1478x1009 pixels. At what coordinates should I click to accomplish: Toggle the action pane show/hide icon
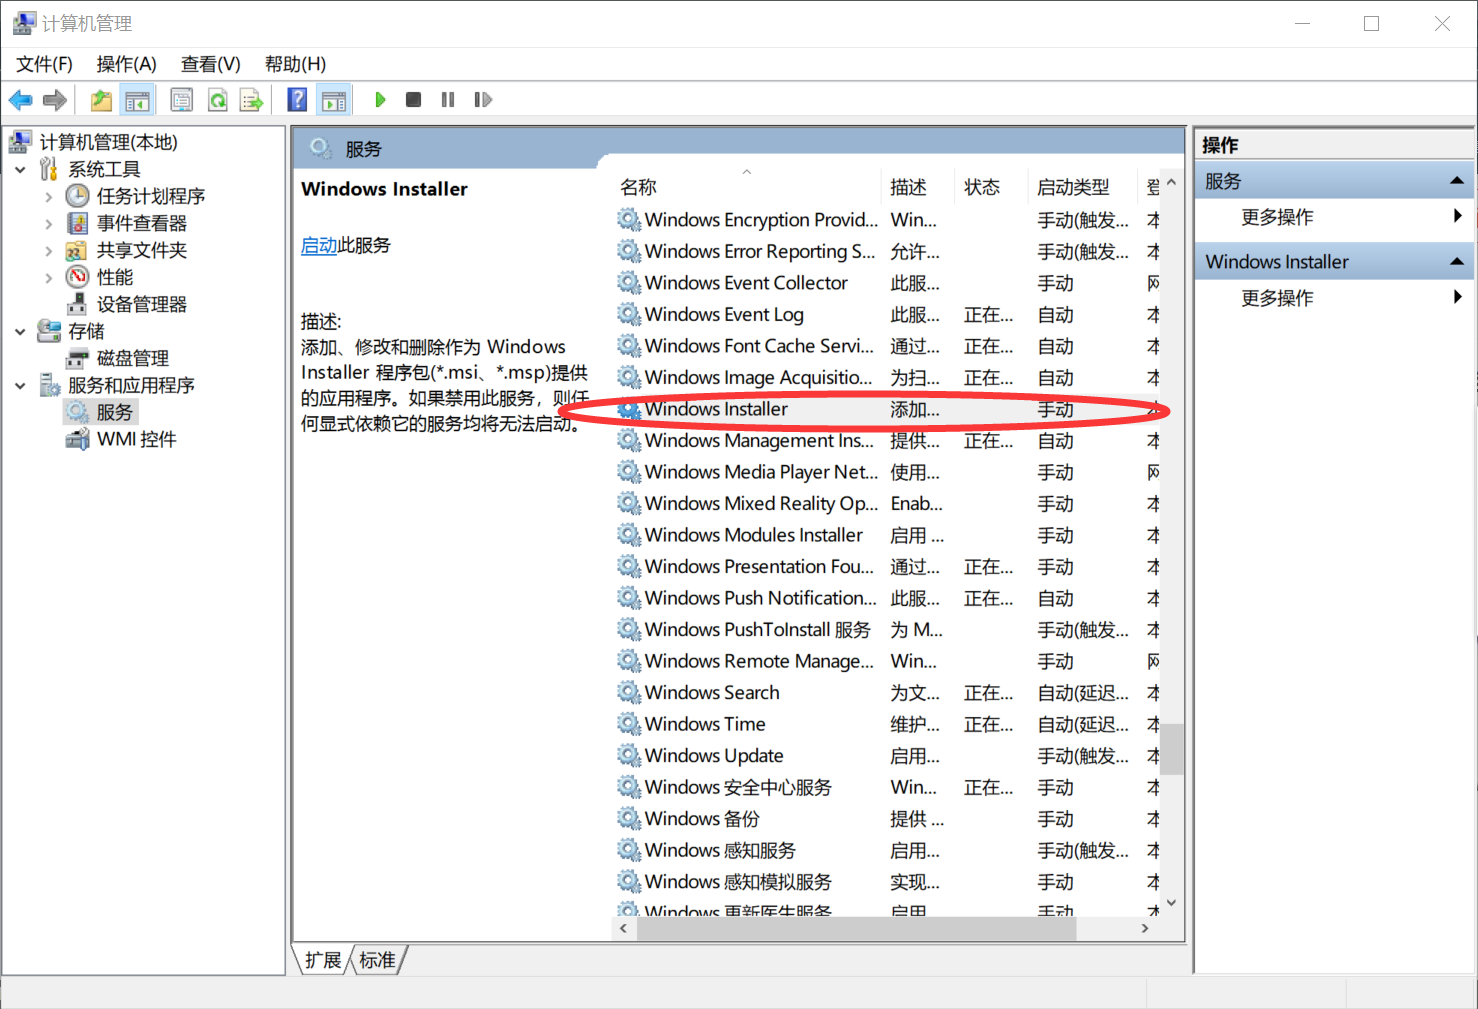click(x=334, y=100)
